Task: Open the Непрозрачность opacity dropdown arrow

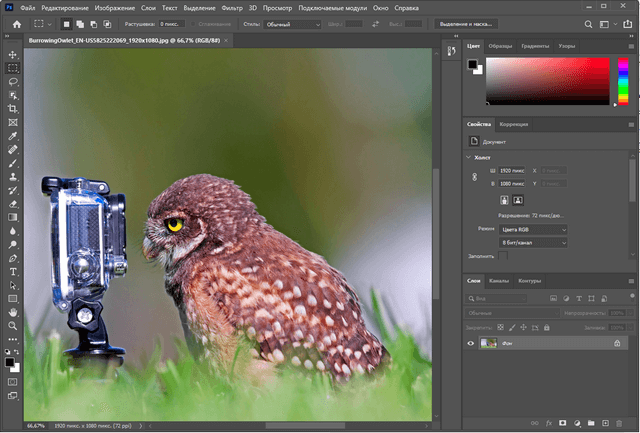Action: pos(631,313)
